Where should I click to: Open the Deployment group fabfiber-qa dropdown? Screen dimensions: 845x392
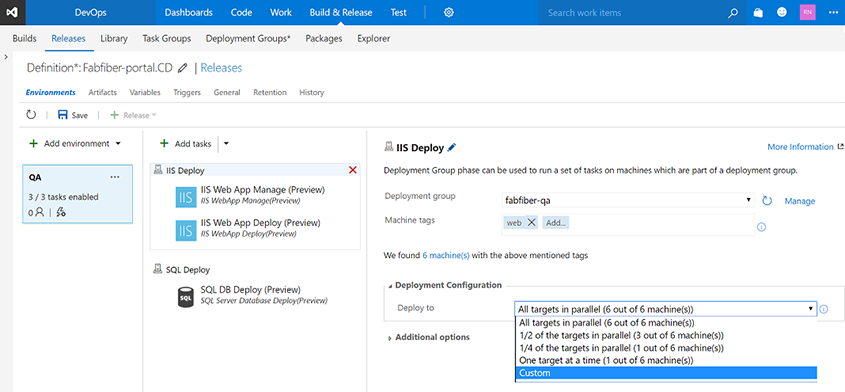(x=627, y=201)
